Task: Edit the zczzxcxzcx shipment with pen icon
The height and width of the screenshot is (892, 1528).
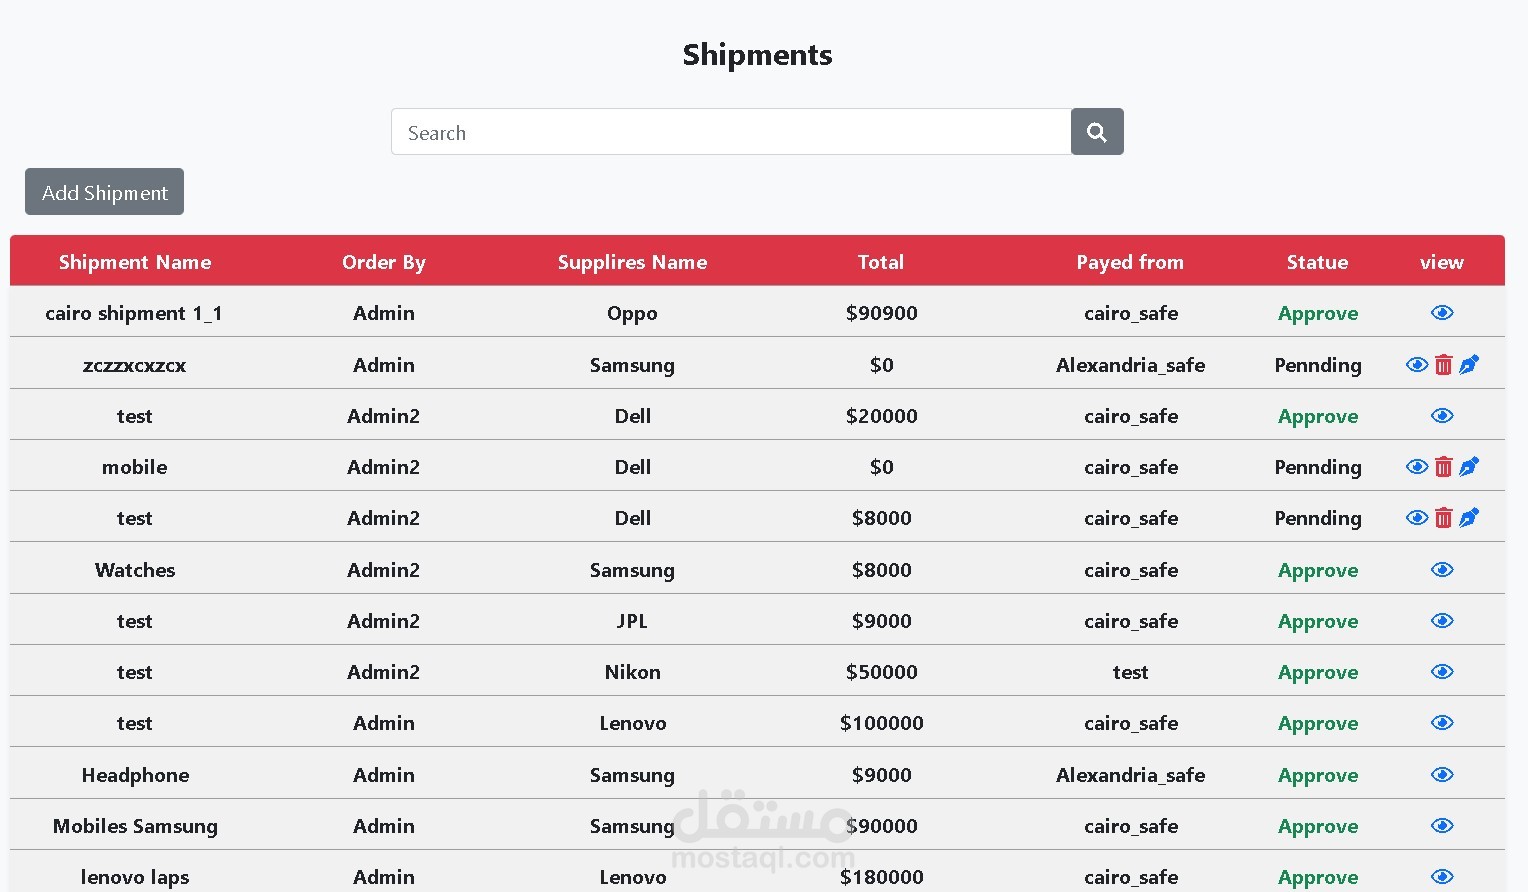Action: pos(1468,365)
